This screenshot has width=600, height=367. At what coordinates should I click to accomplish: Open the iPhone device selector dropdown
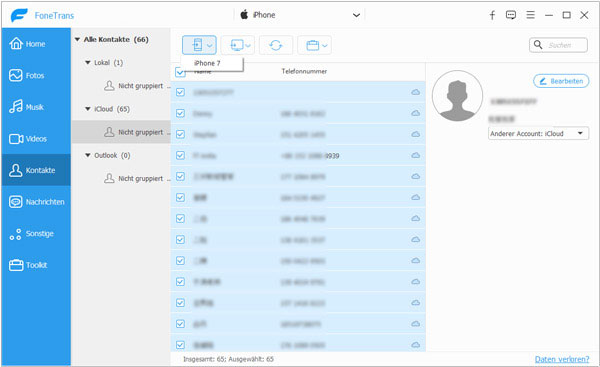[x=356, y=15]
